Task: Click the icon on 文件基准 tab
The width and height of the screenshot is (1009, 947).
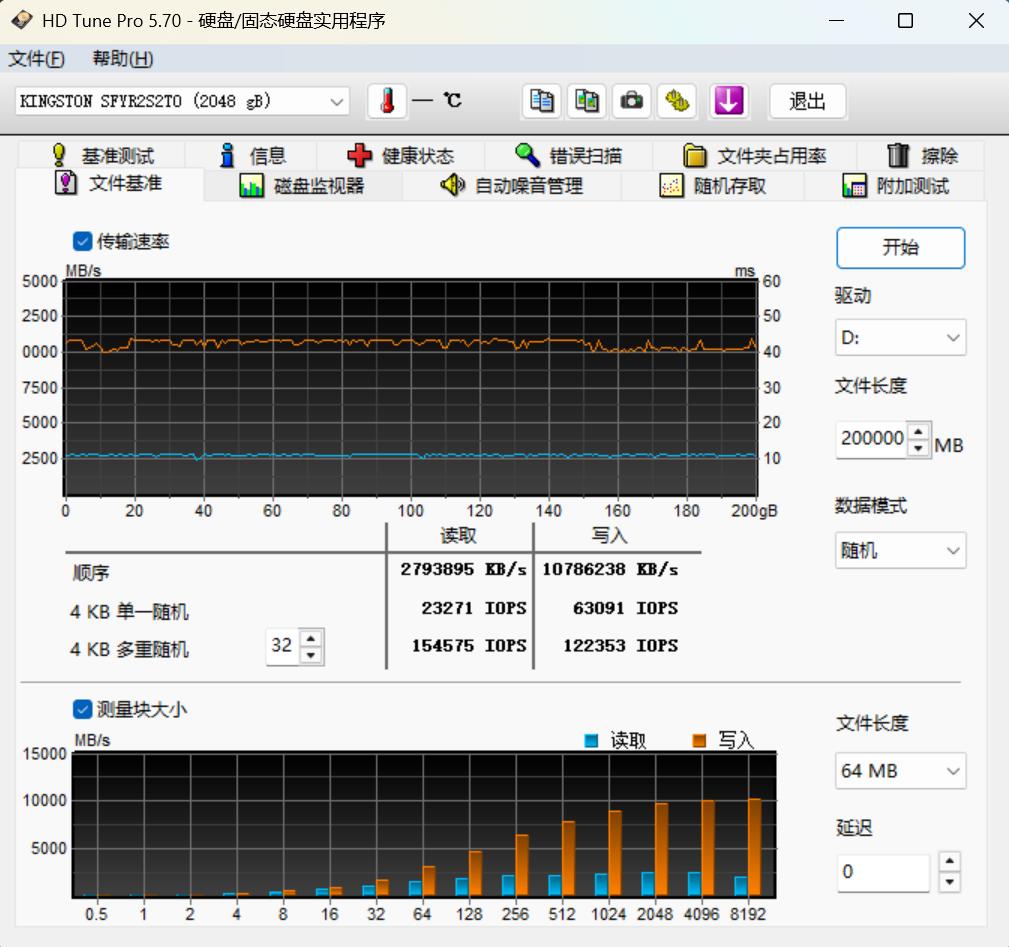Action: pos(66,183)
